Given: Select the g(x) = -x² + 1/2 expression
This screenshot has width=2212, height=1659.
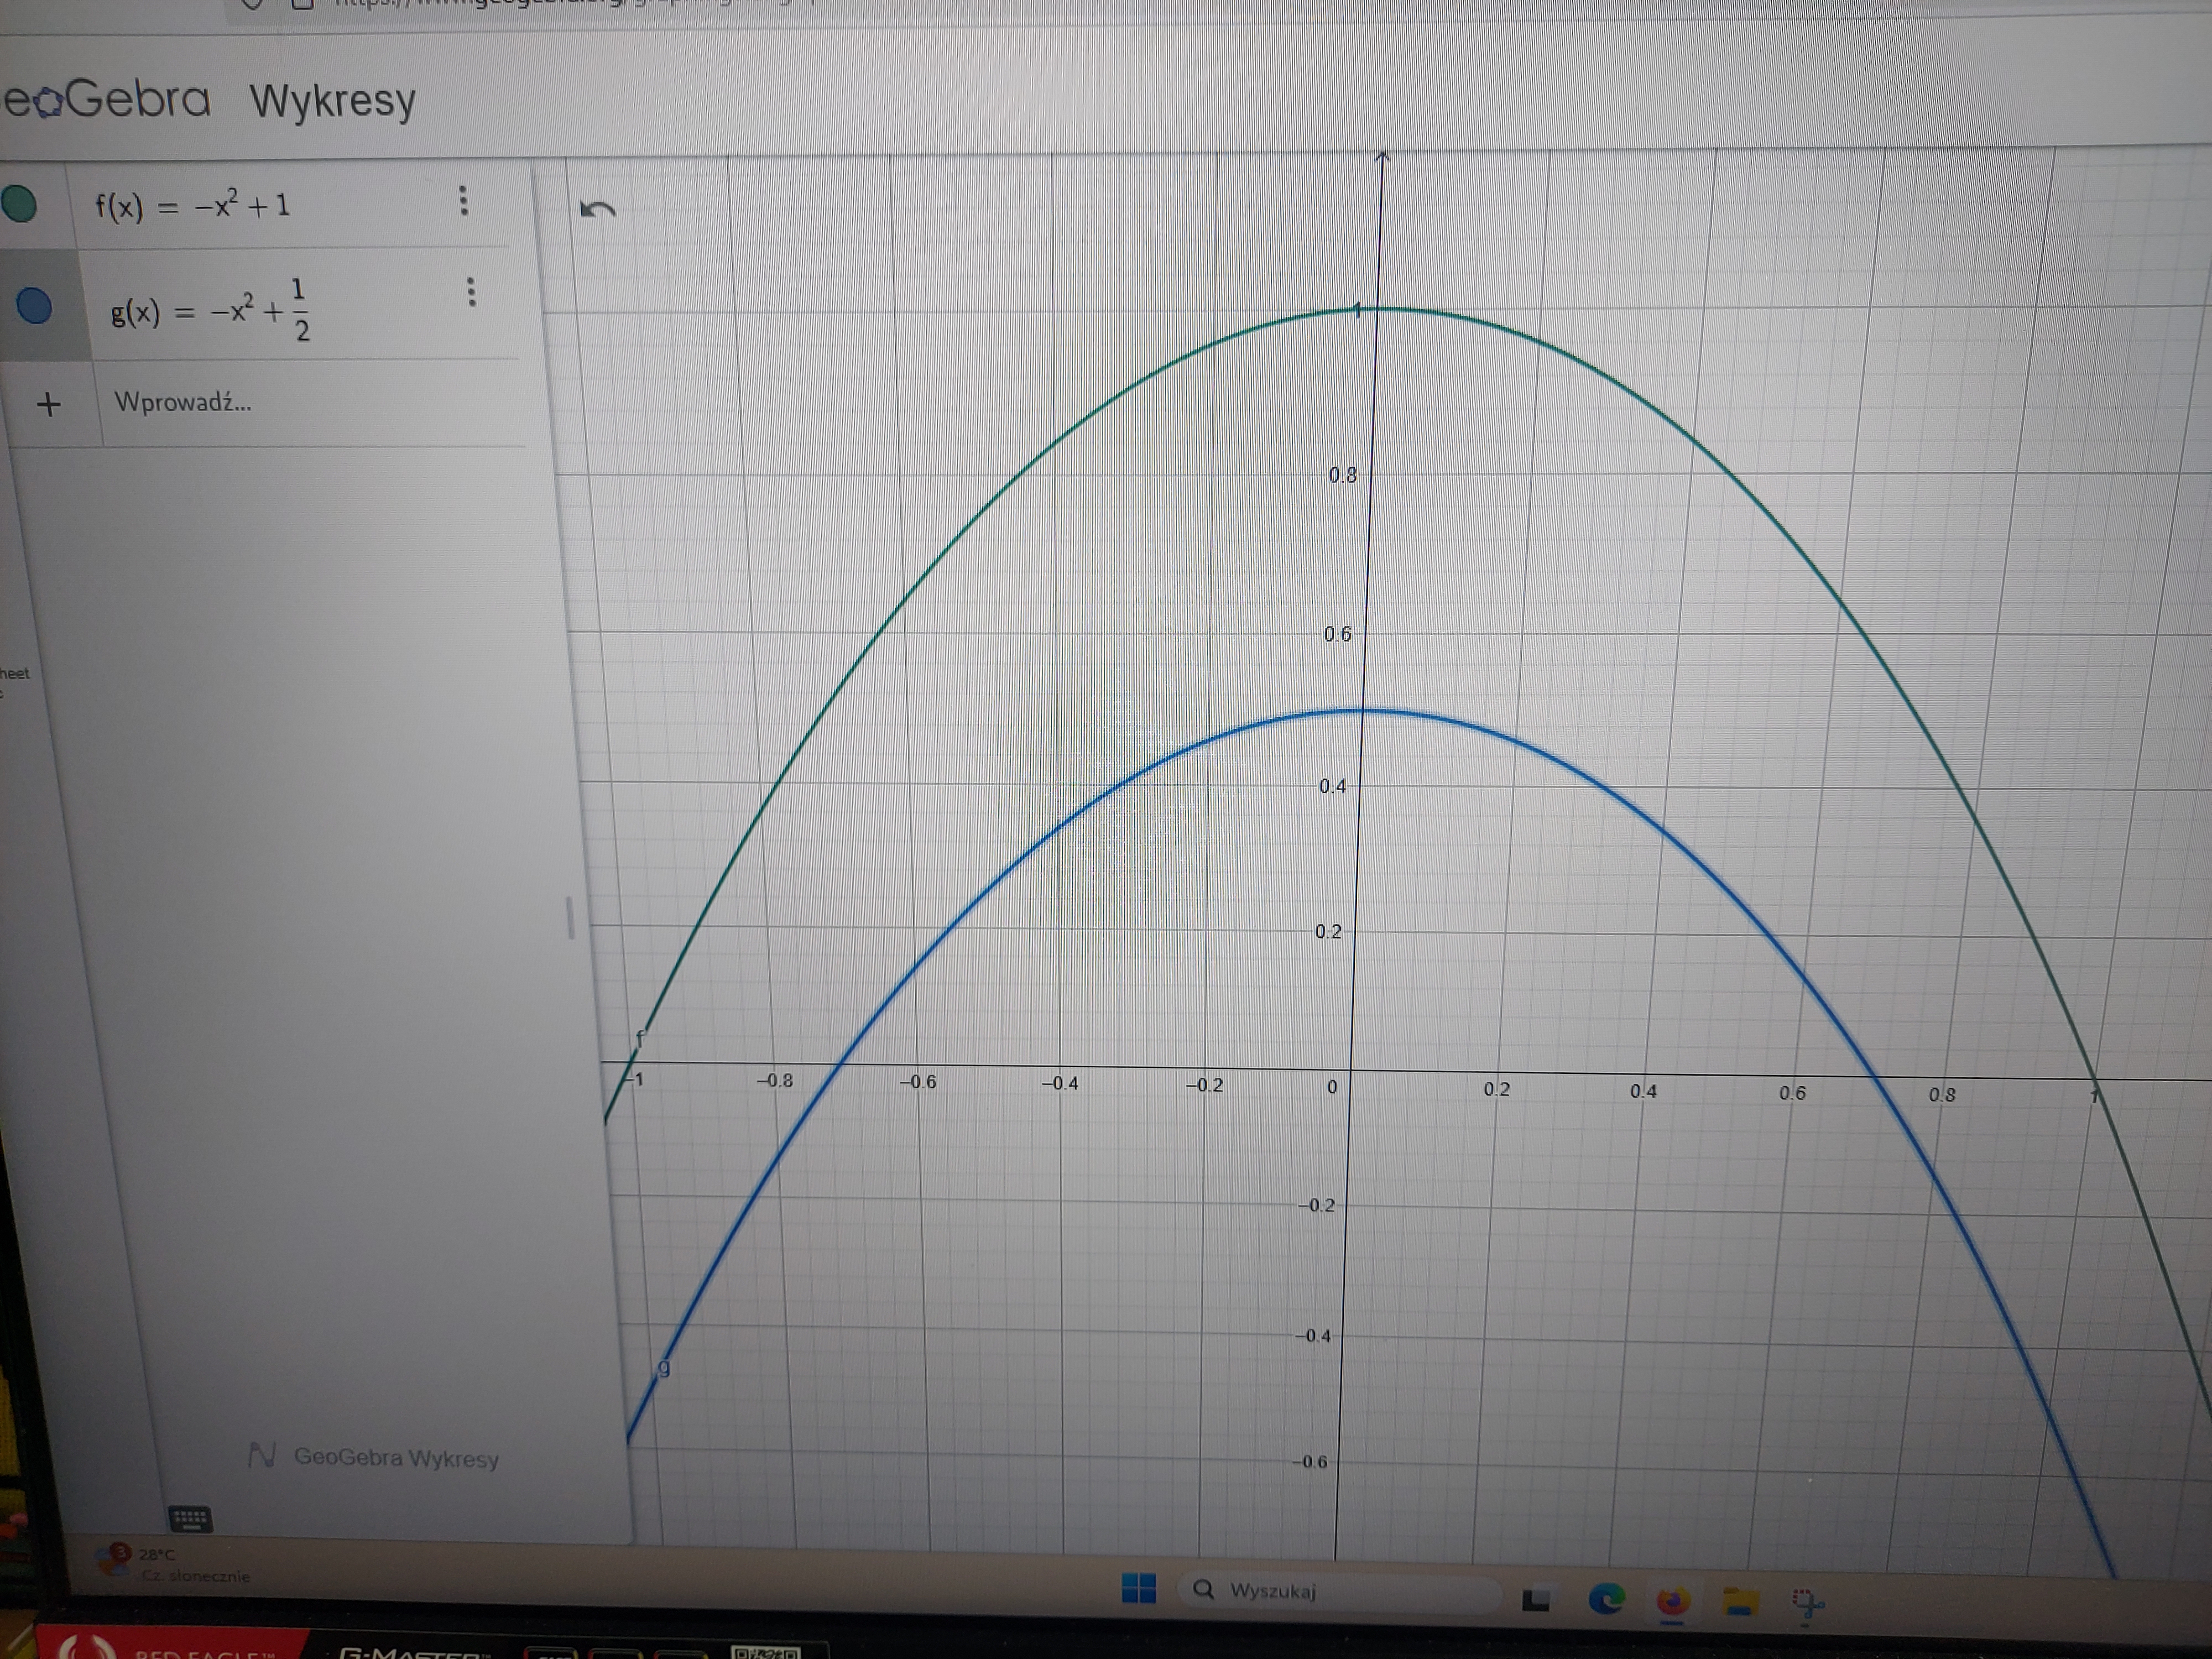Looking at the screenshot, I should pos(211,310).
